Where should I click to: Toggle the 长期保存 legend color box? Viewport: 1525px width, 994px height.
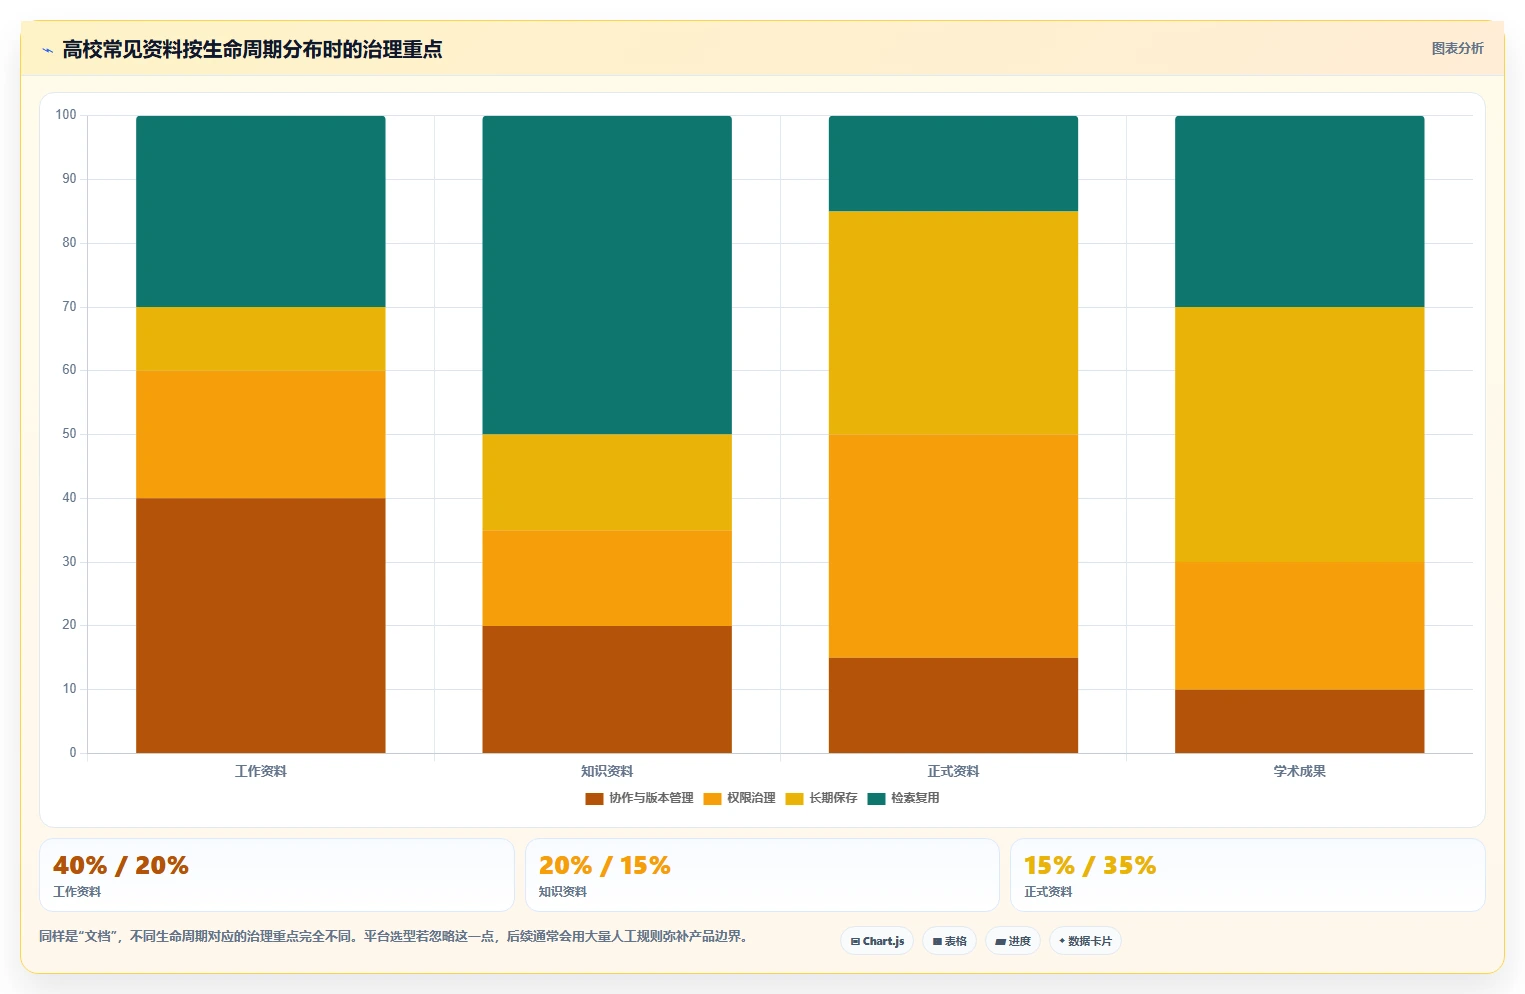click(x=794, y=798)
